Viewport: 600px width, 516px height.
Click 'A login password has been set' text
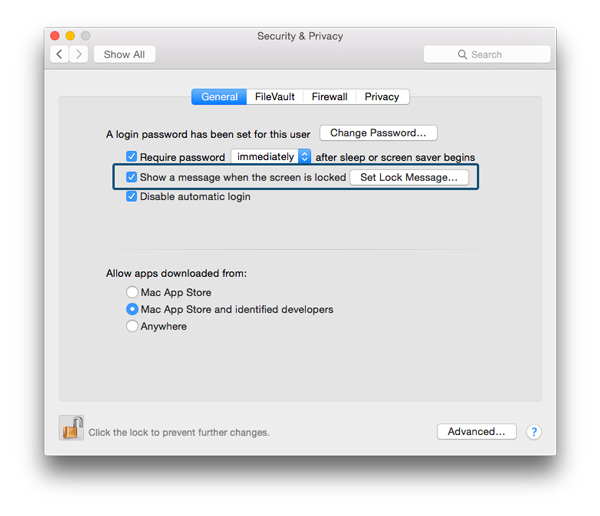[208, 134]
